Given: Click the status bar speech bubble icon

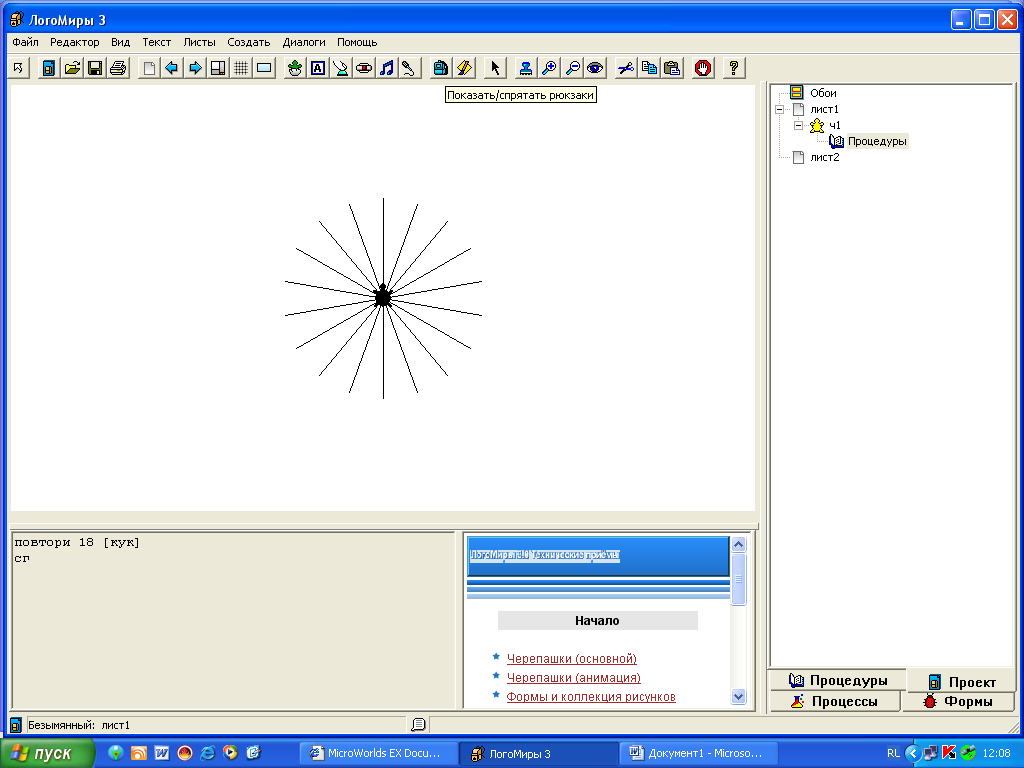Looking at the screenshot, I should [418, 724].
